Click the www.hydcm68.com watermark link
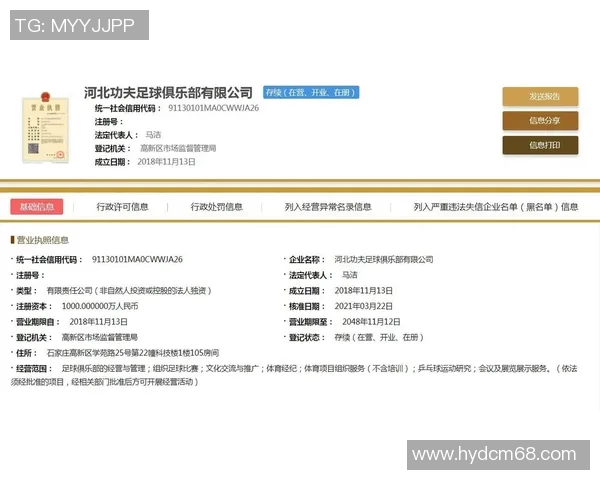The image size is (600, 480). click(498, 454)
